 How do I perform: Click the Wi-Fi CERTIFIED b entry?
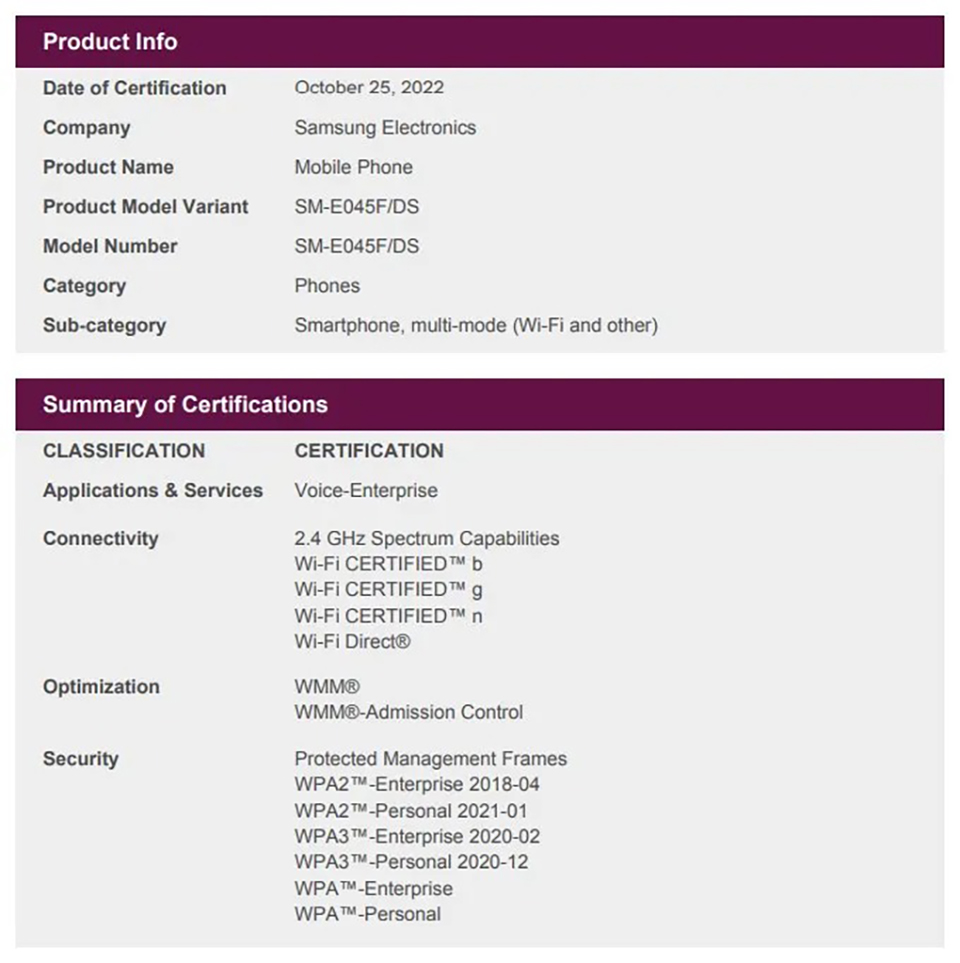pyautogui.click(x=388, y=564)
